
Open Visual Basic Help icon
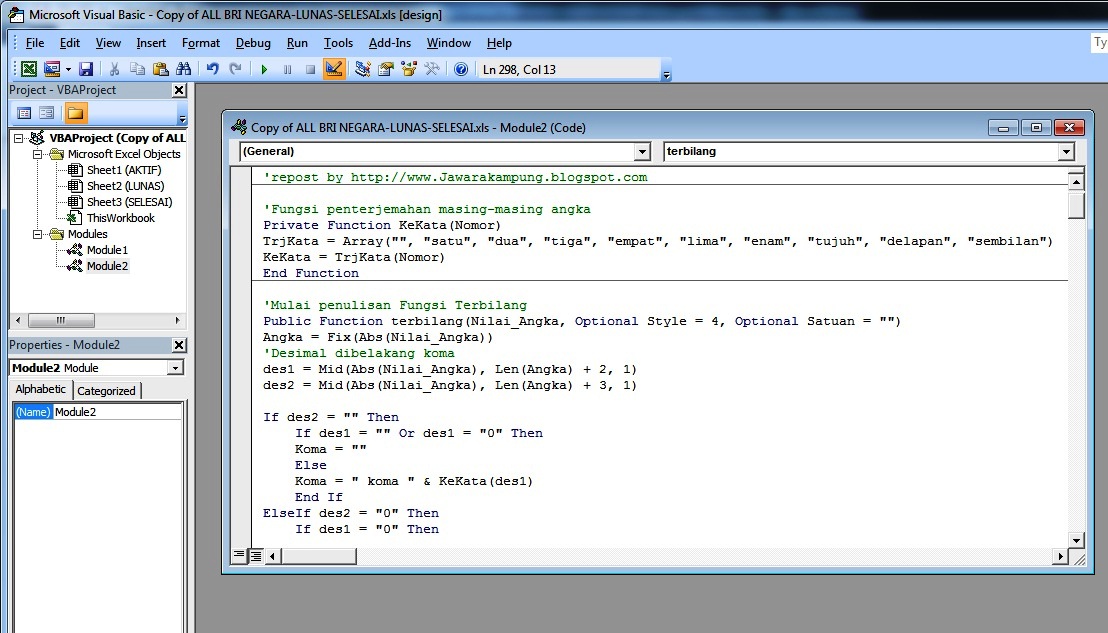461,69
